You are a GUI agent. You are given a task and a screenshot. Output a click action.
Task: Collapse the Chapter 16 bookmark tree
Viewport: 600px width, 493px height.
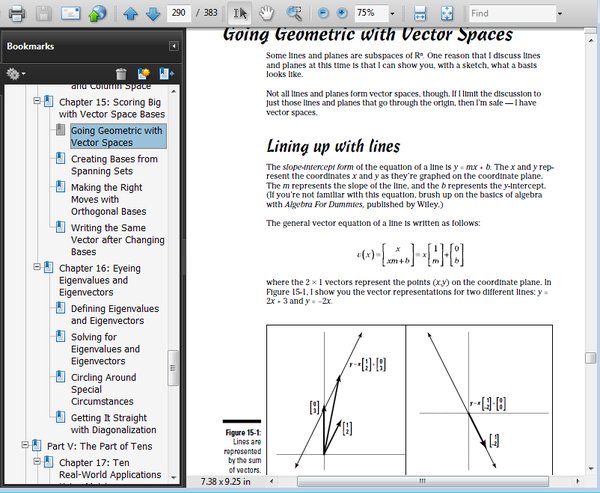coord(37,267)
